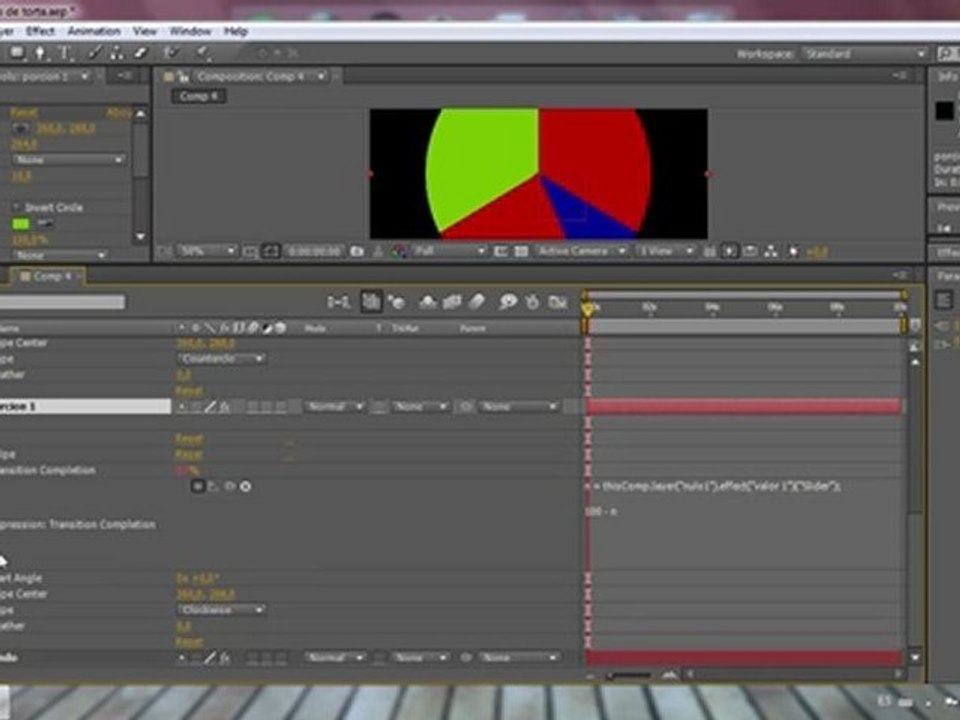The width and height of the screenshot is (960, 720).
Task: Click the color eyedropper beside green swatch
Action: [45, 223]
